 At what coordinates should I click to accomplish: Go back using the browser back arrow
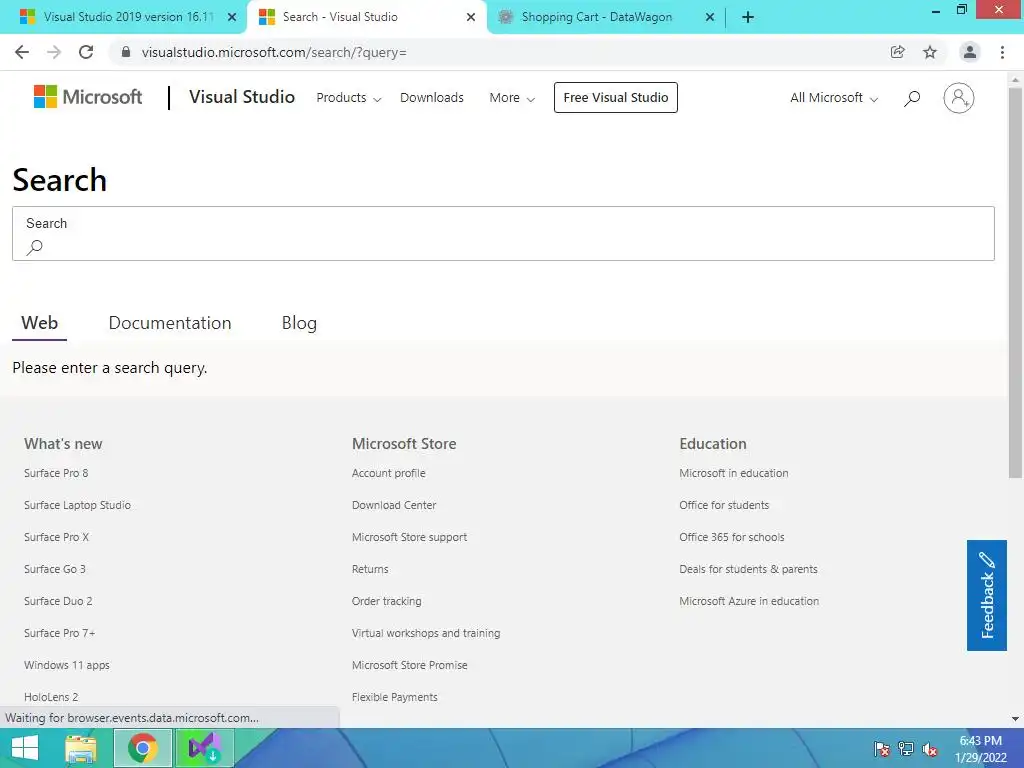(22, 52)
